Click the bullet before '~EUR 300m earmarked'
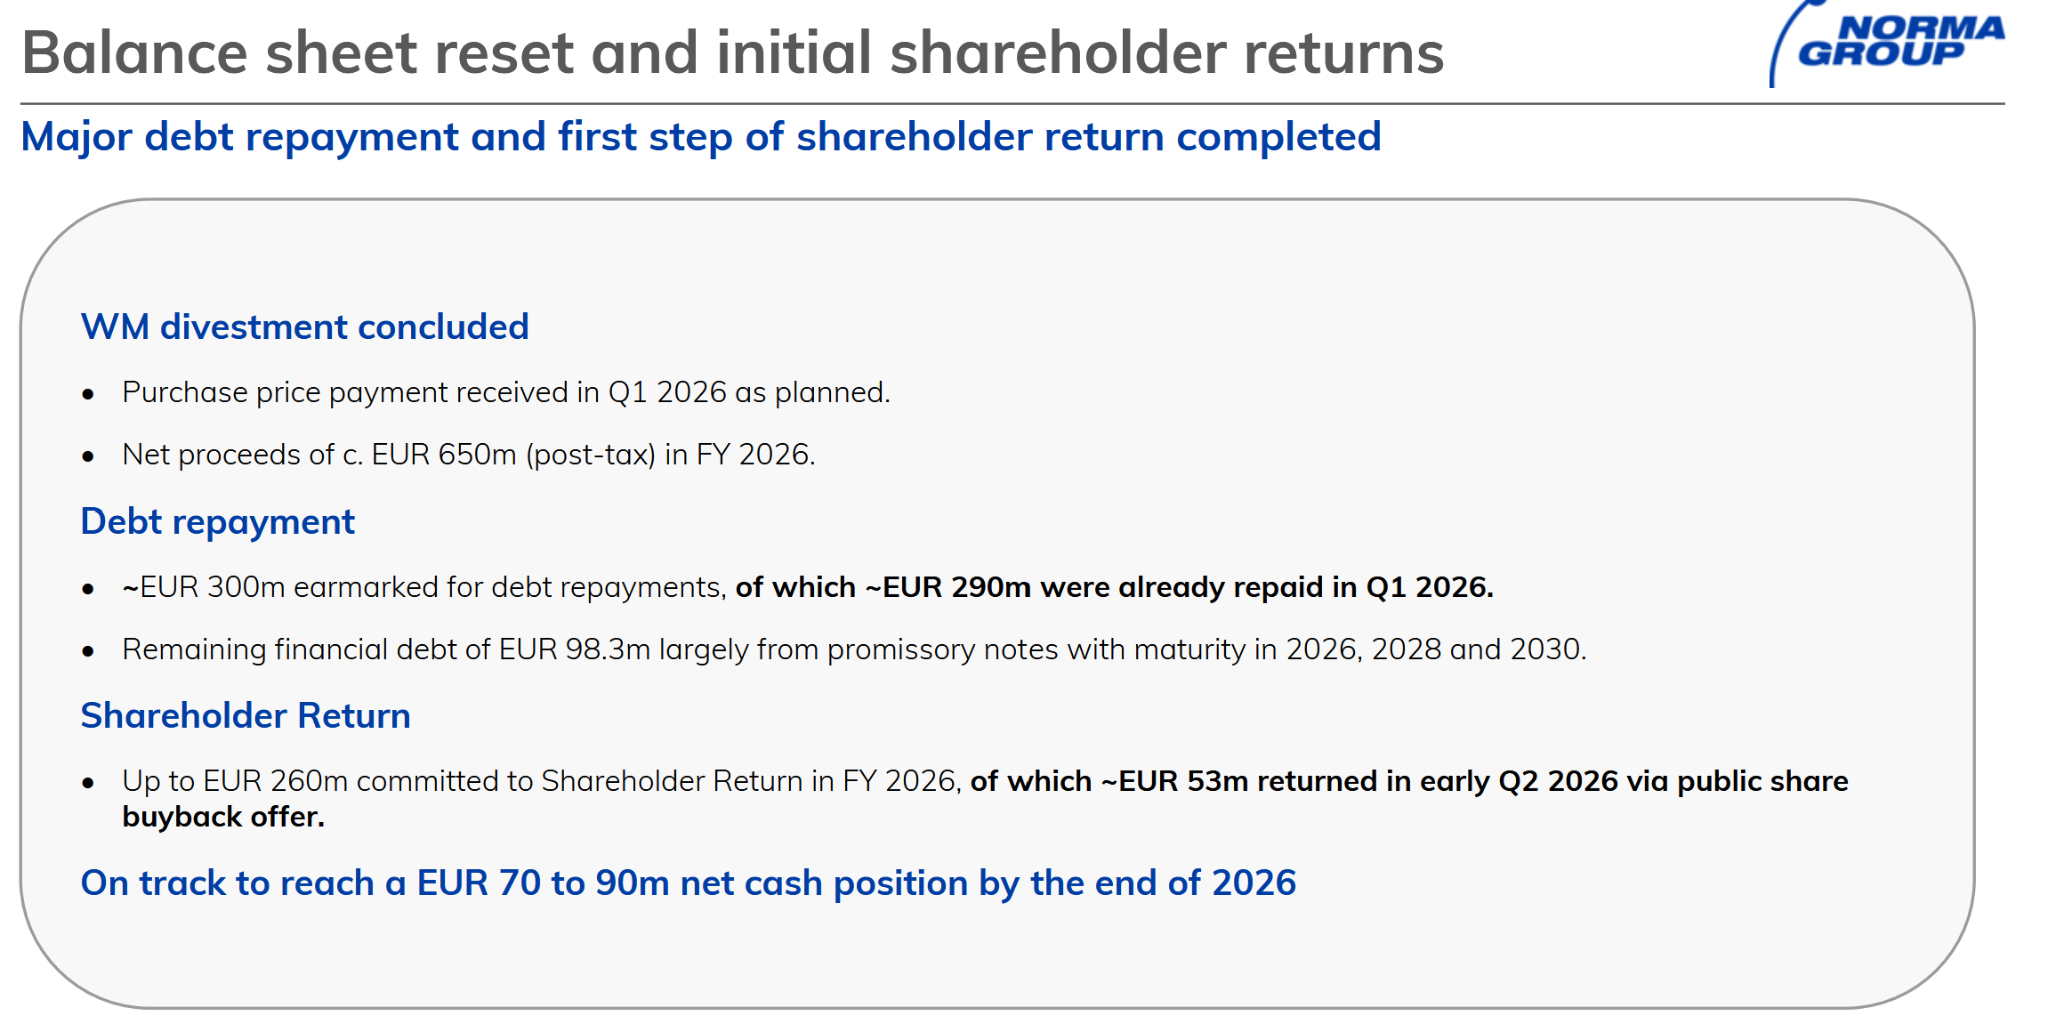Viewport: 2048px width, 1020px height. point(89,589)
